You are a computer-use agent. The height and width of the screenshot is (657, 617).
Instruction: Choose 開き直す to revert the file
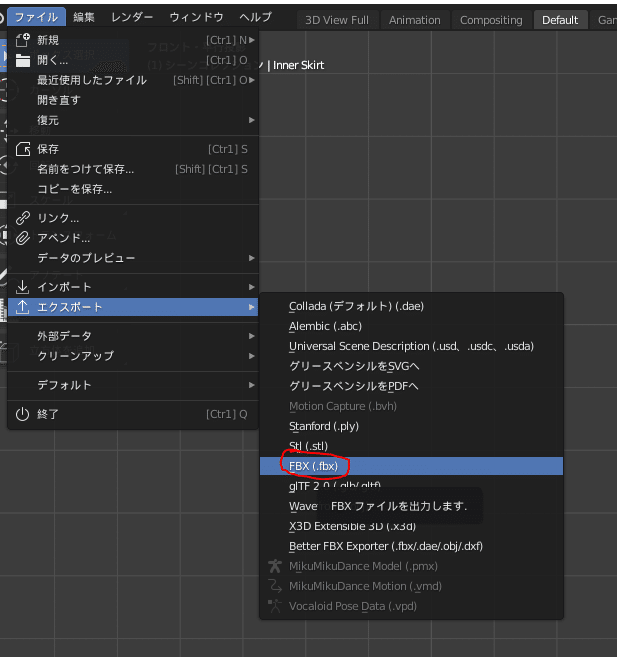133,100
